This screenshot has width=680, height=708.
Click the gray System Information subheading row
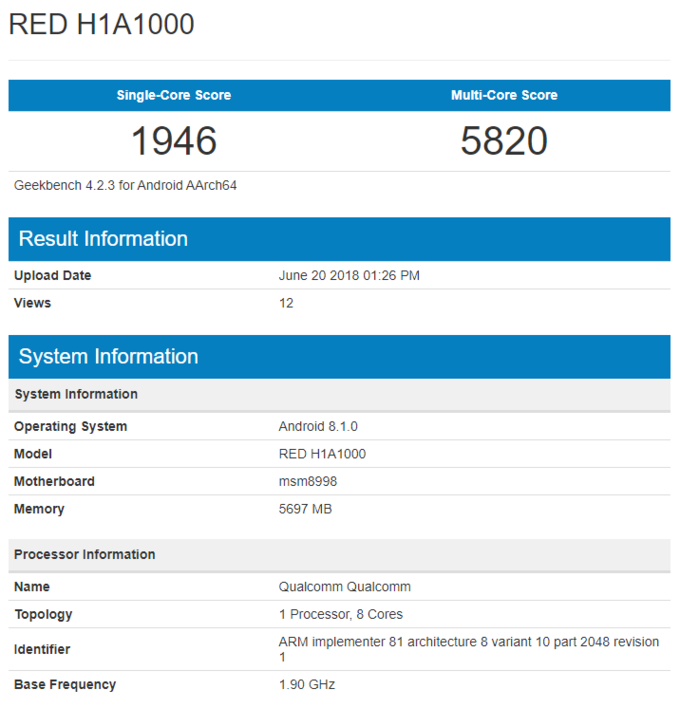click(x=340, y=395)
